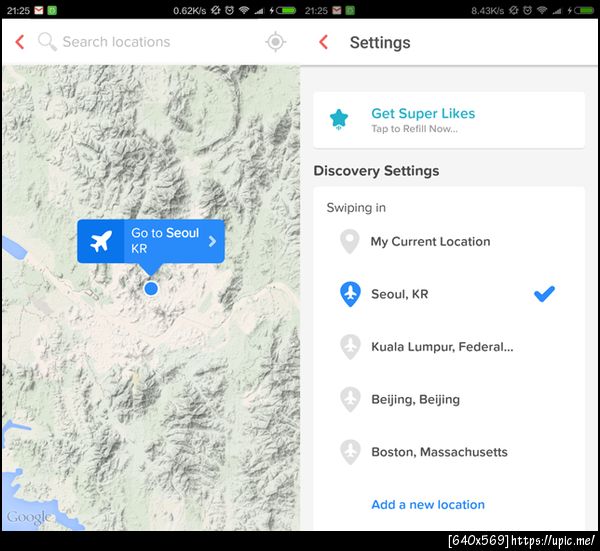Tap the airplane icon in Go to Seoul bubble

tap(101, 241)
